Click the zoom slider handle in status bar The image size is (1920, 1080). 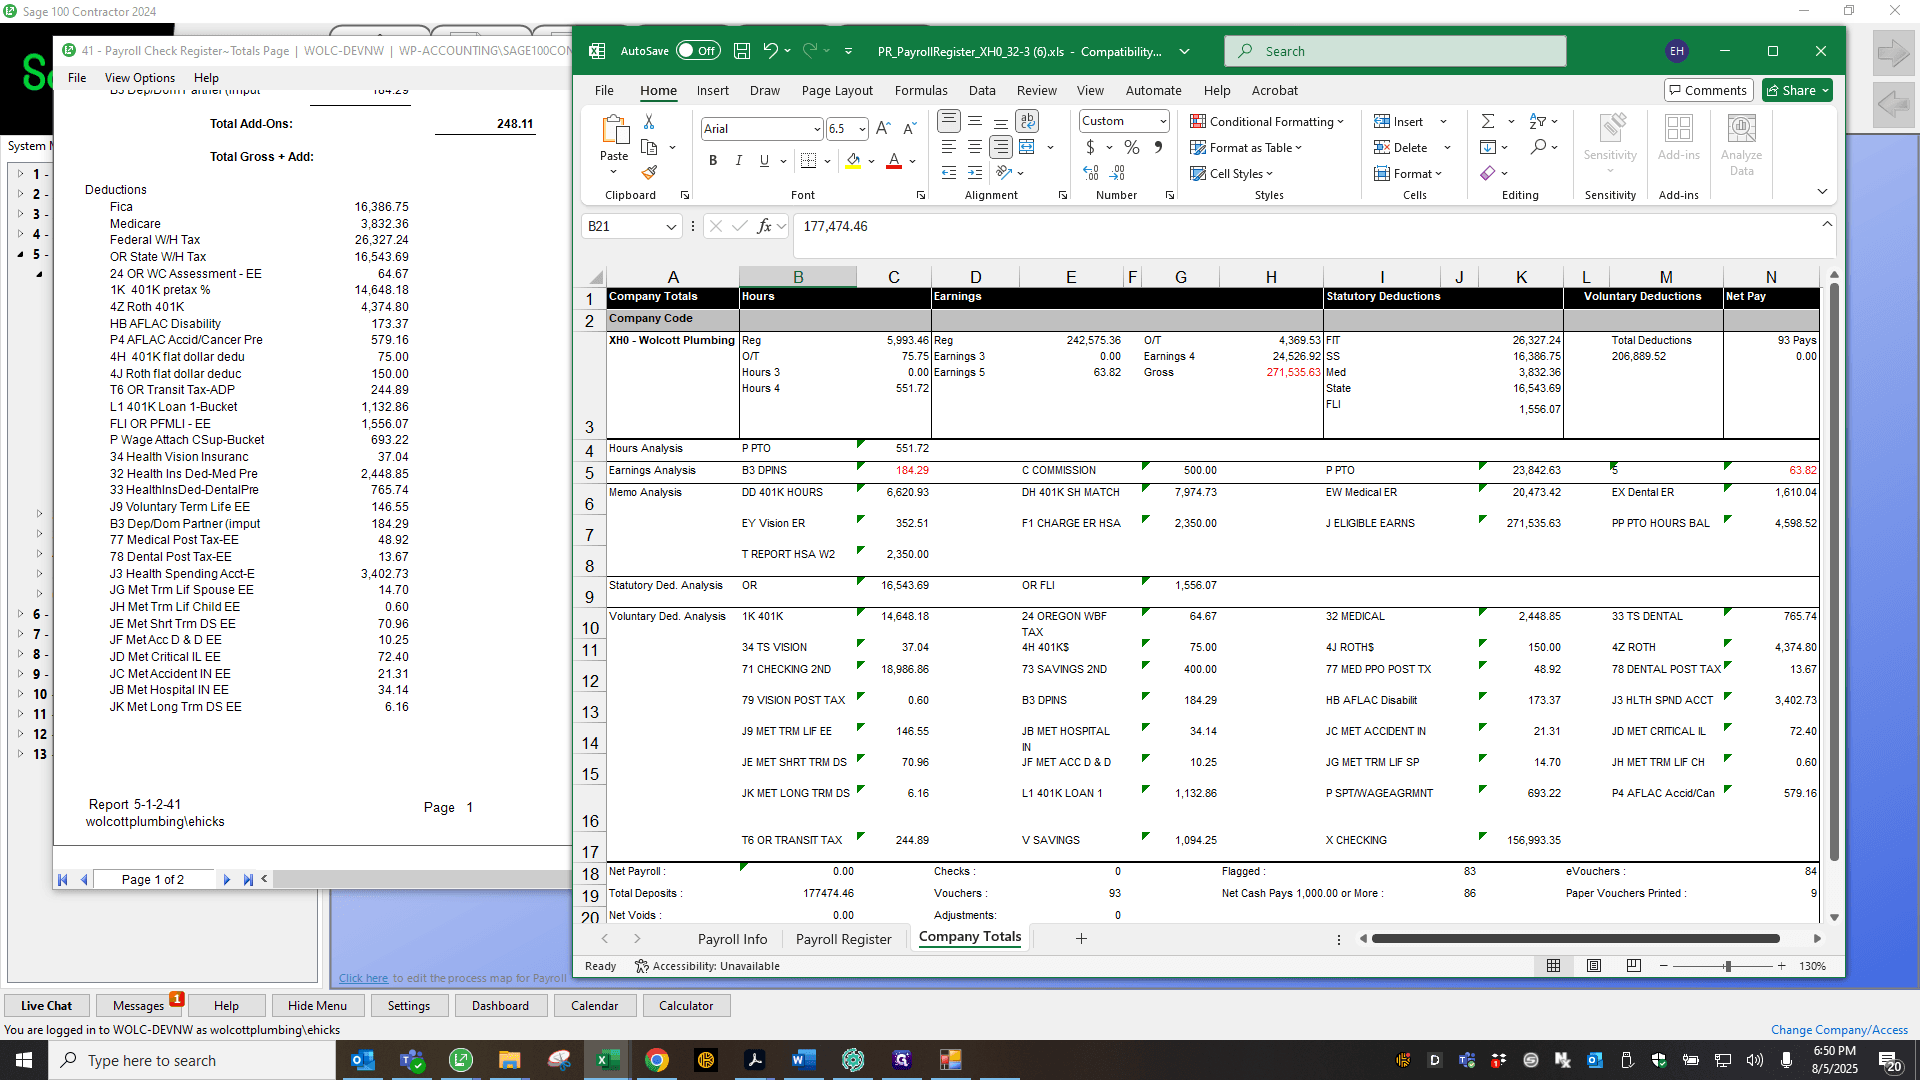pyautogui.click(x=1727, y=966)
